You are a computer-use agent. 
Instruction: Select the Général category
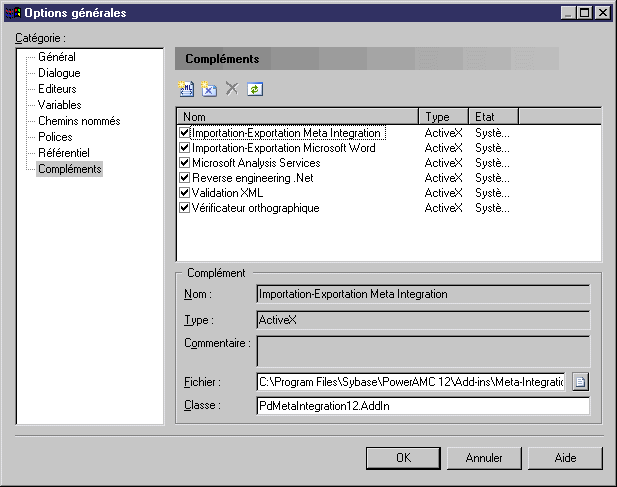(57, 57)
